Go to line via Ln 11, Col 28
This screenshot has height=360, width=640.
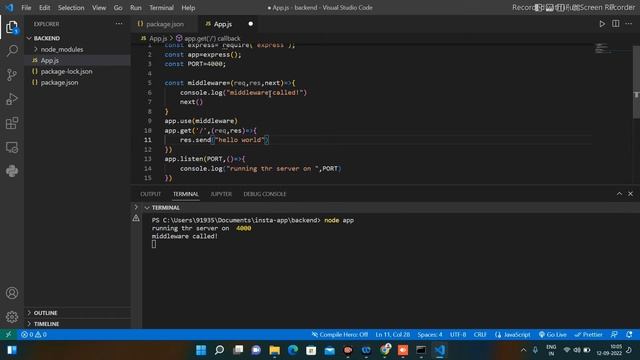point(393,334)
